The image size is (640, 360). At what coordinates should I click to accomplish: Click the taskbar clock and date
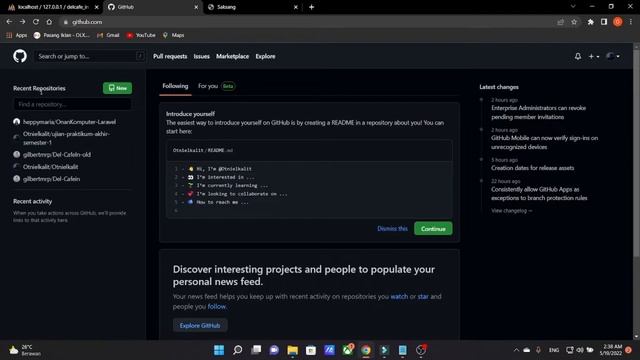(x=611, y=350)
